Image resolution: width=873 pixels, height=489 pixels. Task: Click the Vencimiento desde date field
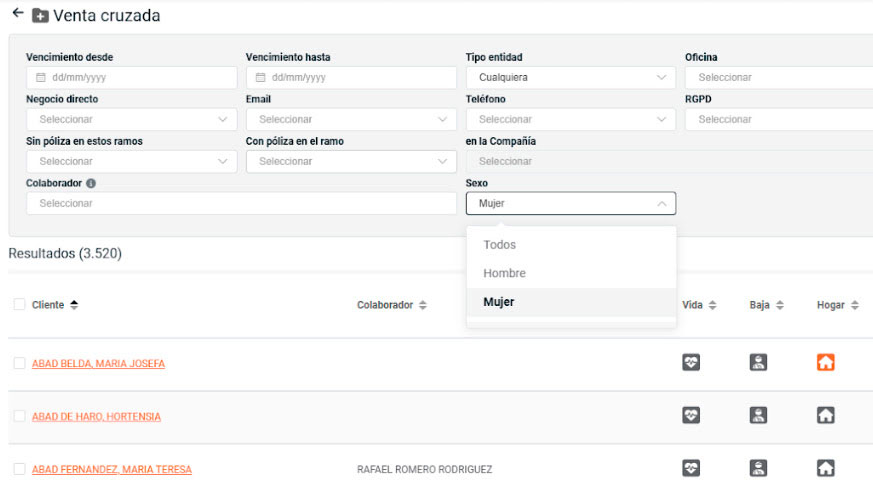[131, 77]
